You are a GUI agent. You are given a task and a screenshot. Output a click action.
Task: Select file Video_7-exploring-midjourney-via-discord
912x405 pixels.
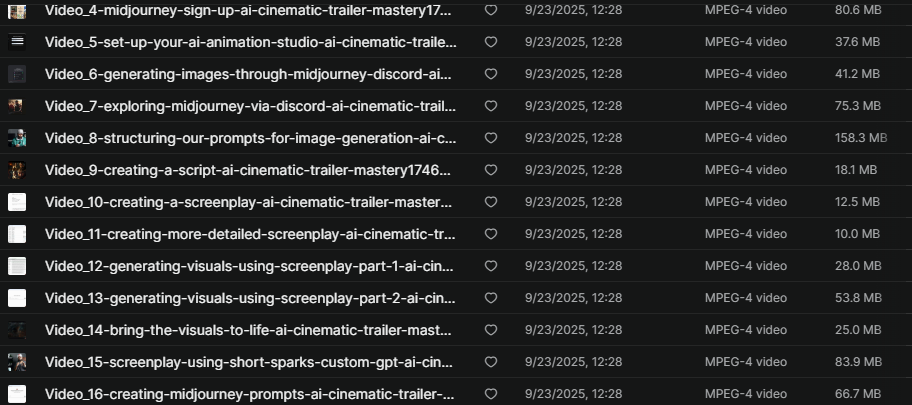(x=251, y=106)
